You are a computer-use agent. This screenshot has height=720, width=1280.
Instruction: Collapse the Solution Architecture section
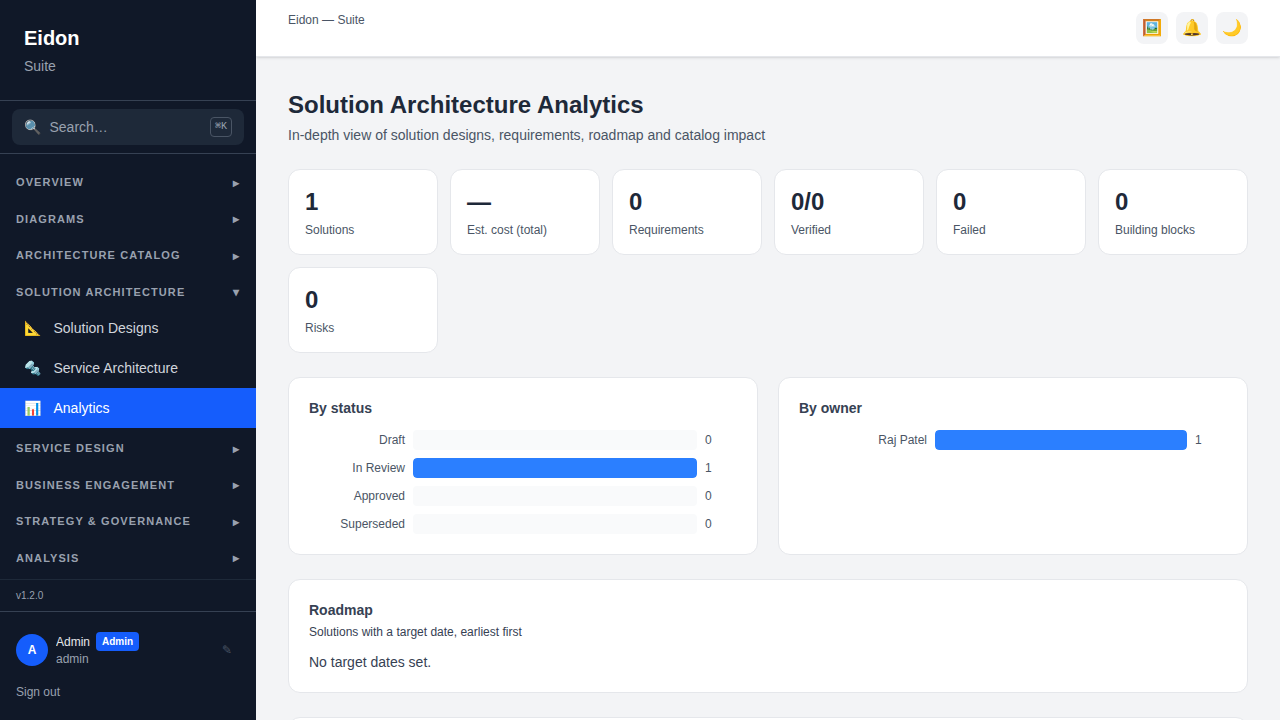coord(128,292)
